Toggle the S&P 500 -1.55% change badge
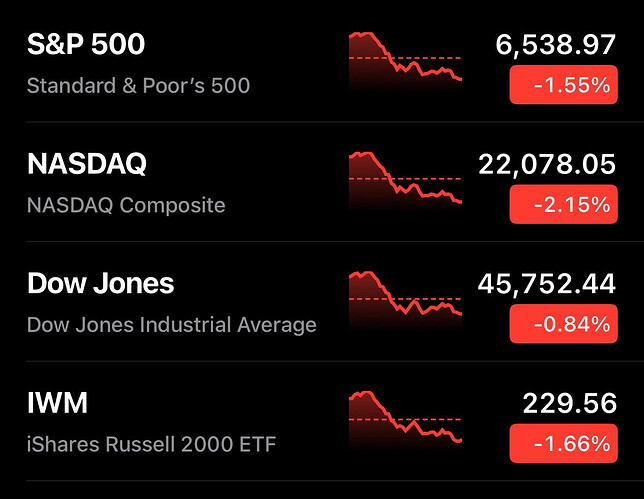The image size is (644, 499). pyautogui.click(x=563, y=86)
